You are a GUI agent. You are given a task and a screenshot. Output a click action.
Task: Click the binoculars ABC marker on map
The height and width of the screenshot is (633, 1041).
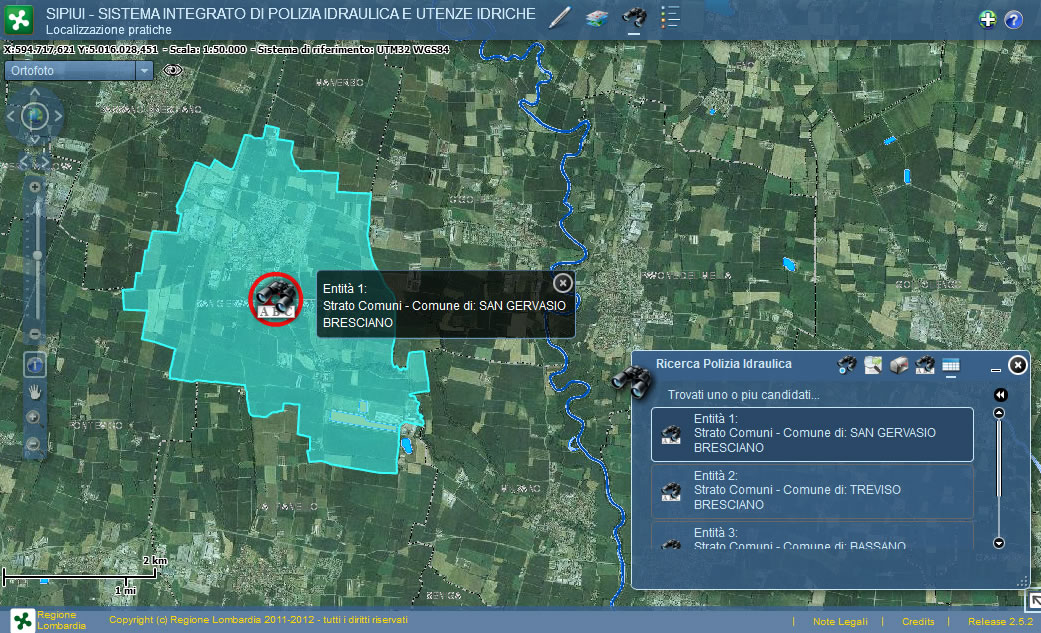(276, 299)
